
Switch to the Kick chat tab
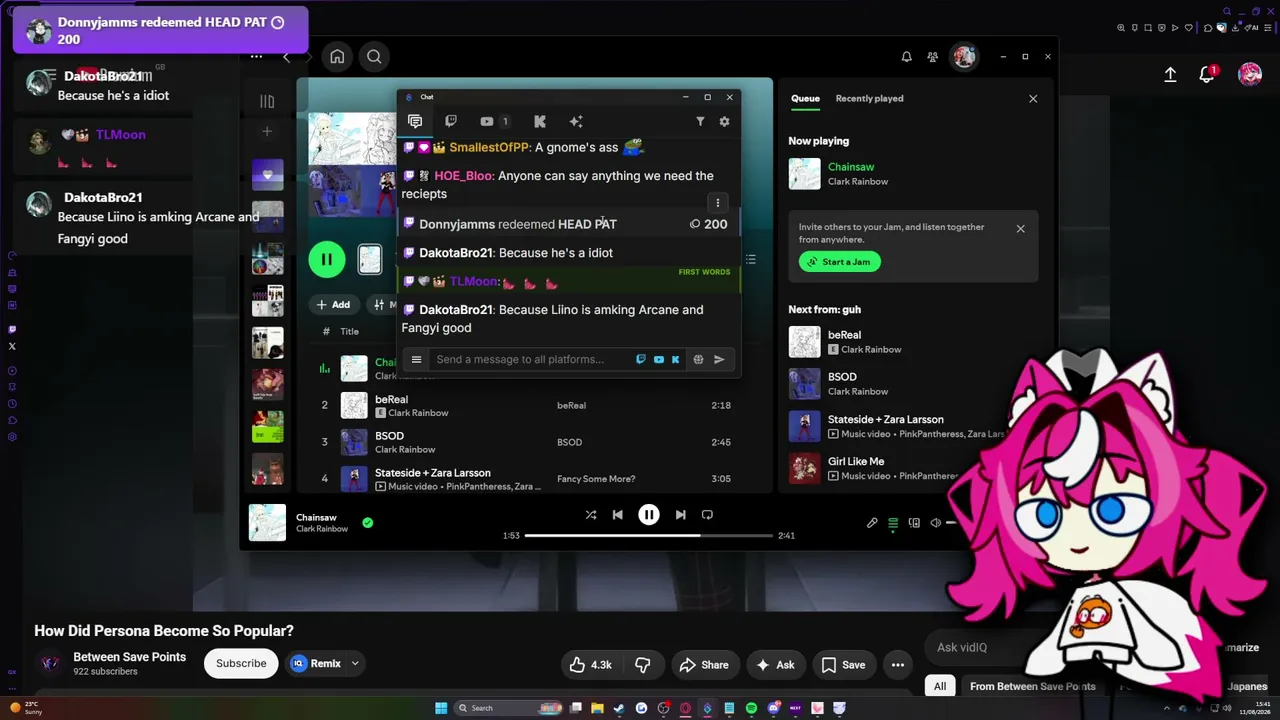click(540, 121)
